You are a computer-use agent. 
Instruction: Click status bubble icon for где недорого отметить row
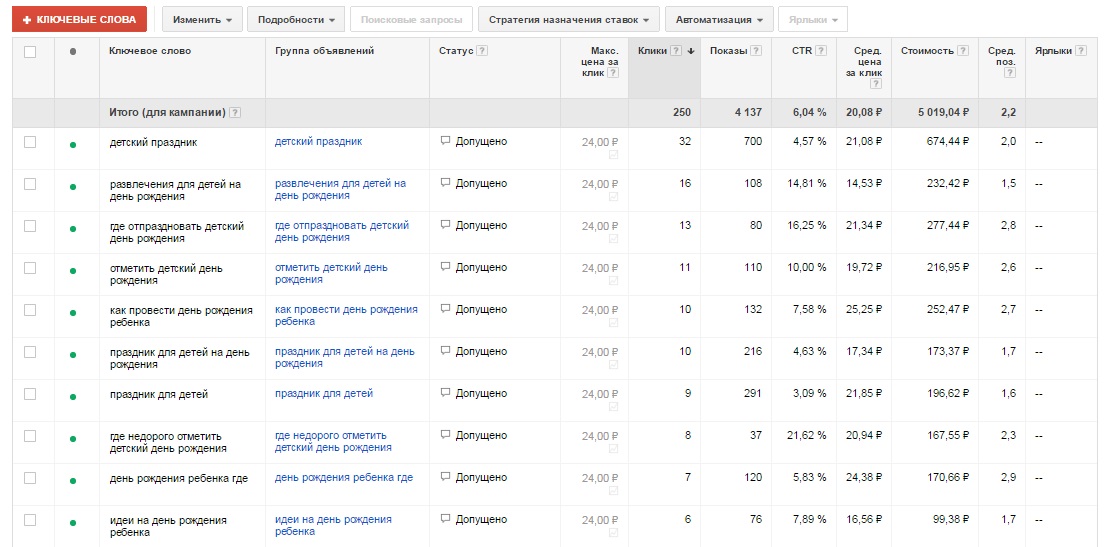point(445,435)
